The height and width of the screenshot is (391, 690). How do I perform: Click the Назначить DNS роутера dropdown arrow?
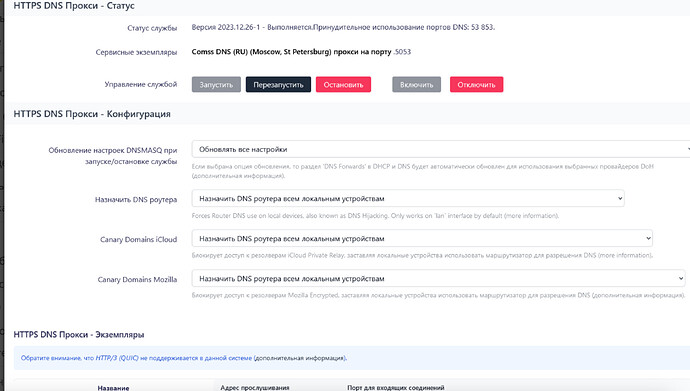point(620,198)
